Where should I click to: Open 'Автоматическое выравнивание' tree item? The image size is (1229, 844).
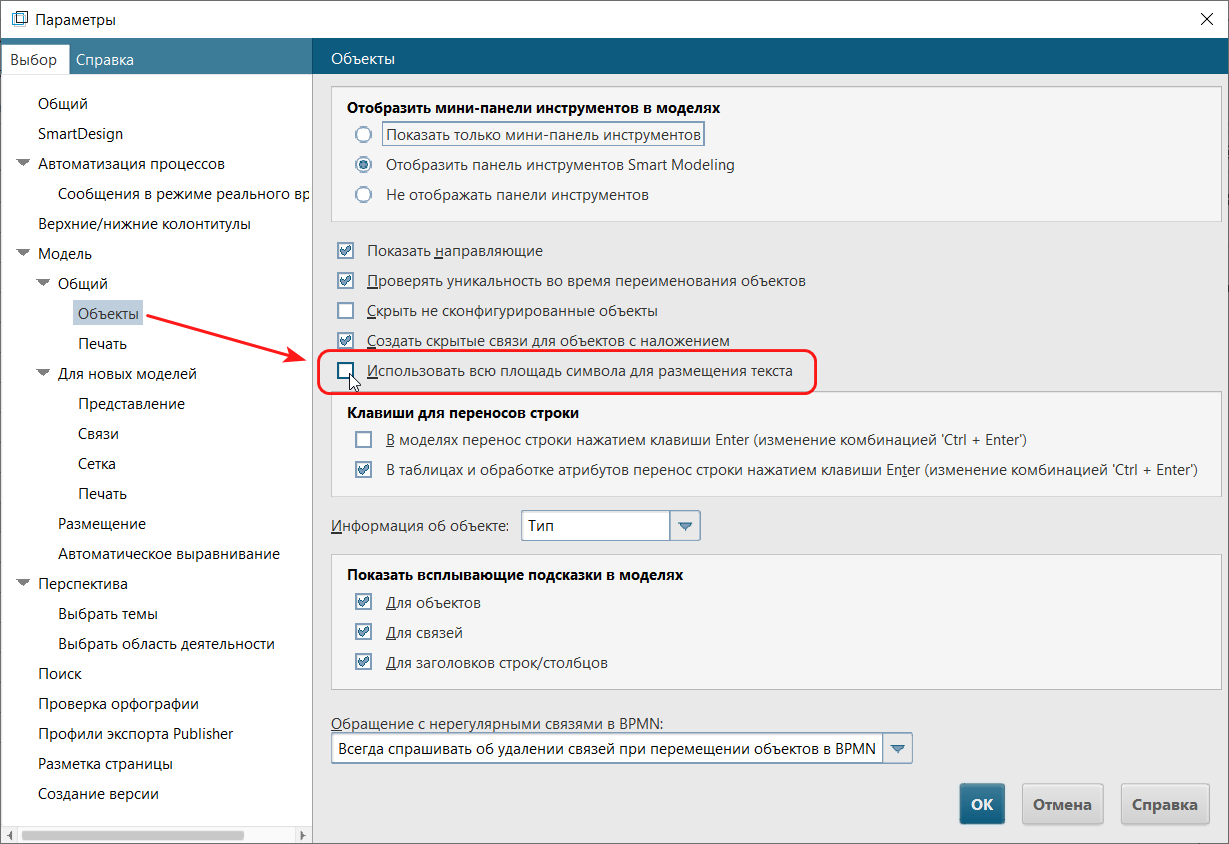click(x=169, y=554)
